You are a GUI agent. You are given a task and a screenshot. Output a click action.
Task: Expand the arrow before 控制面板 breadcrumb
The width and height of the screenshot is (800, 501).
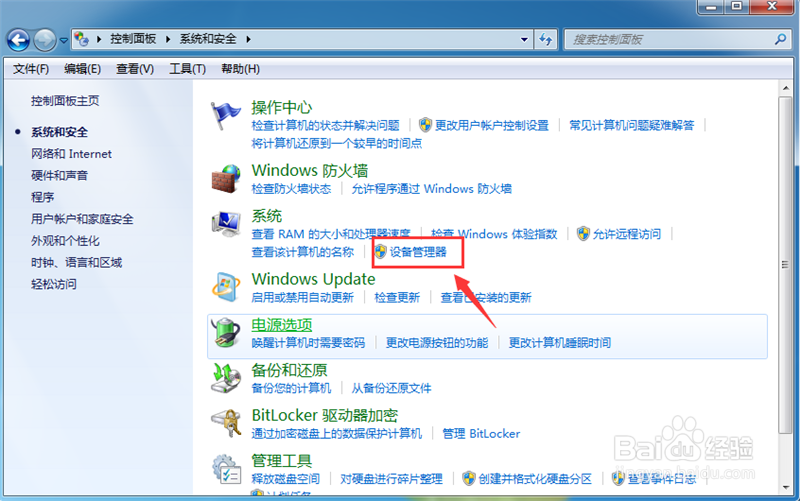[99, 39]
